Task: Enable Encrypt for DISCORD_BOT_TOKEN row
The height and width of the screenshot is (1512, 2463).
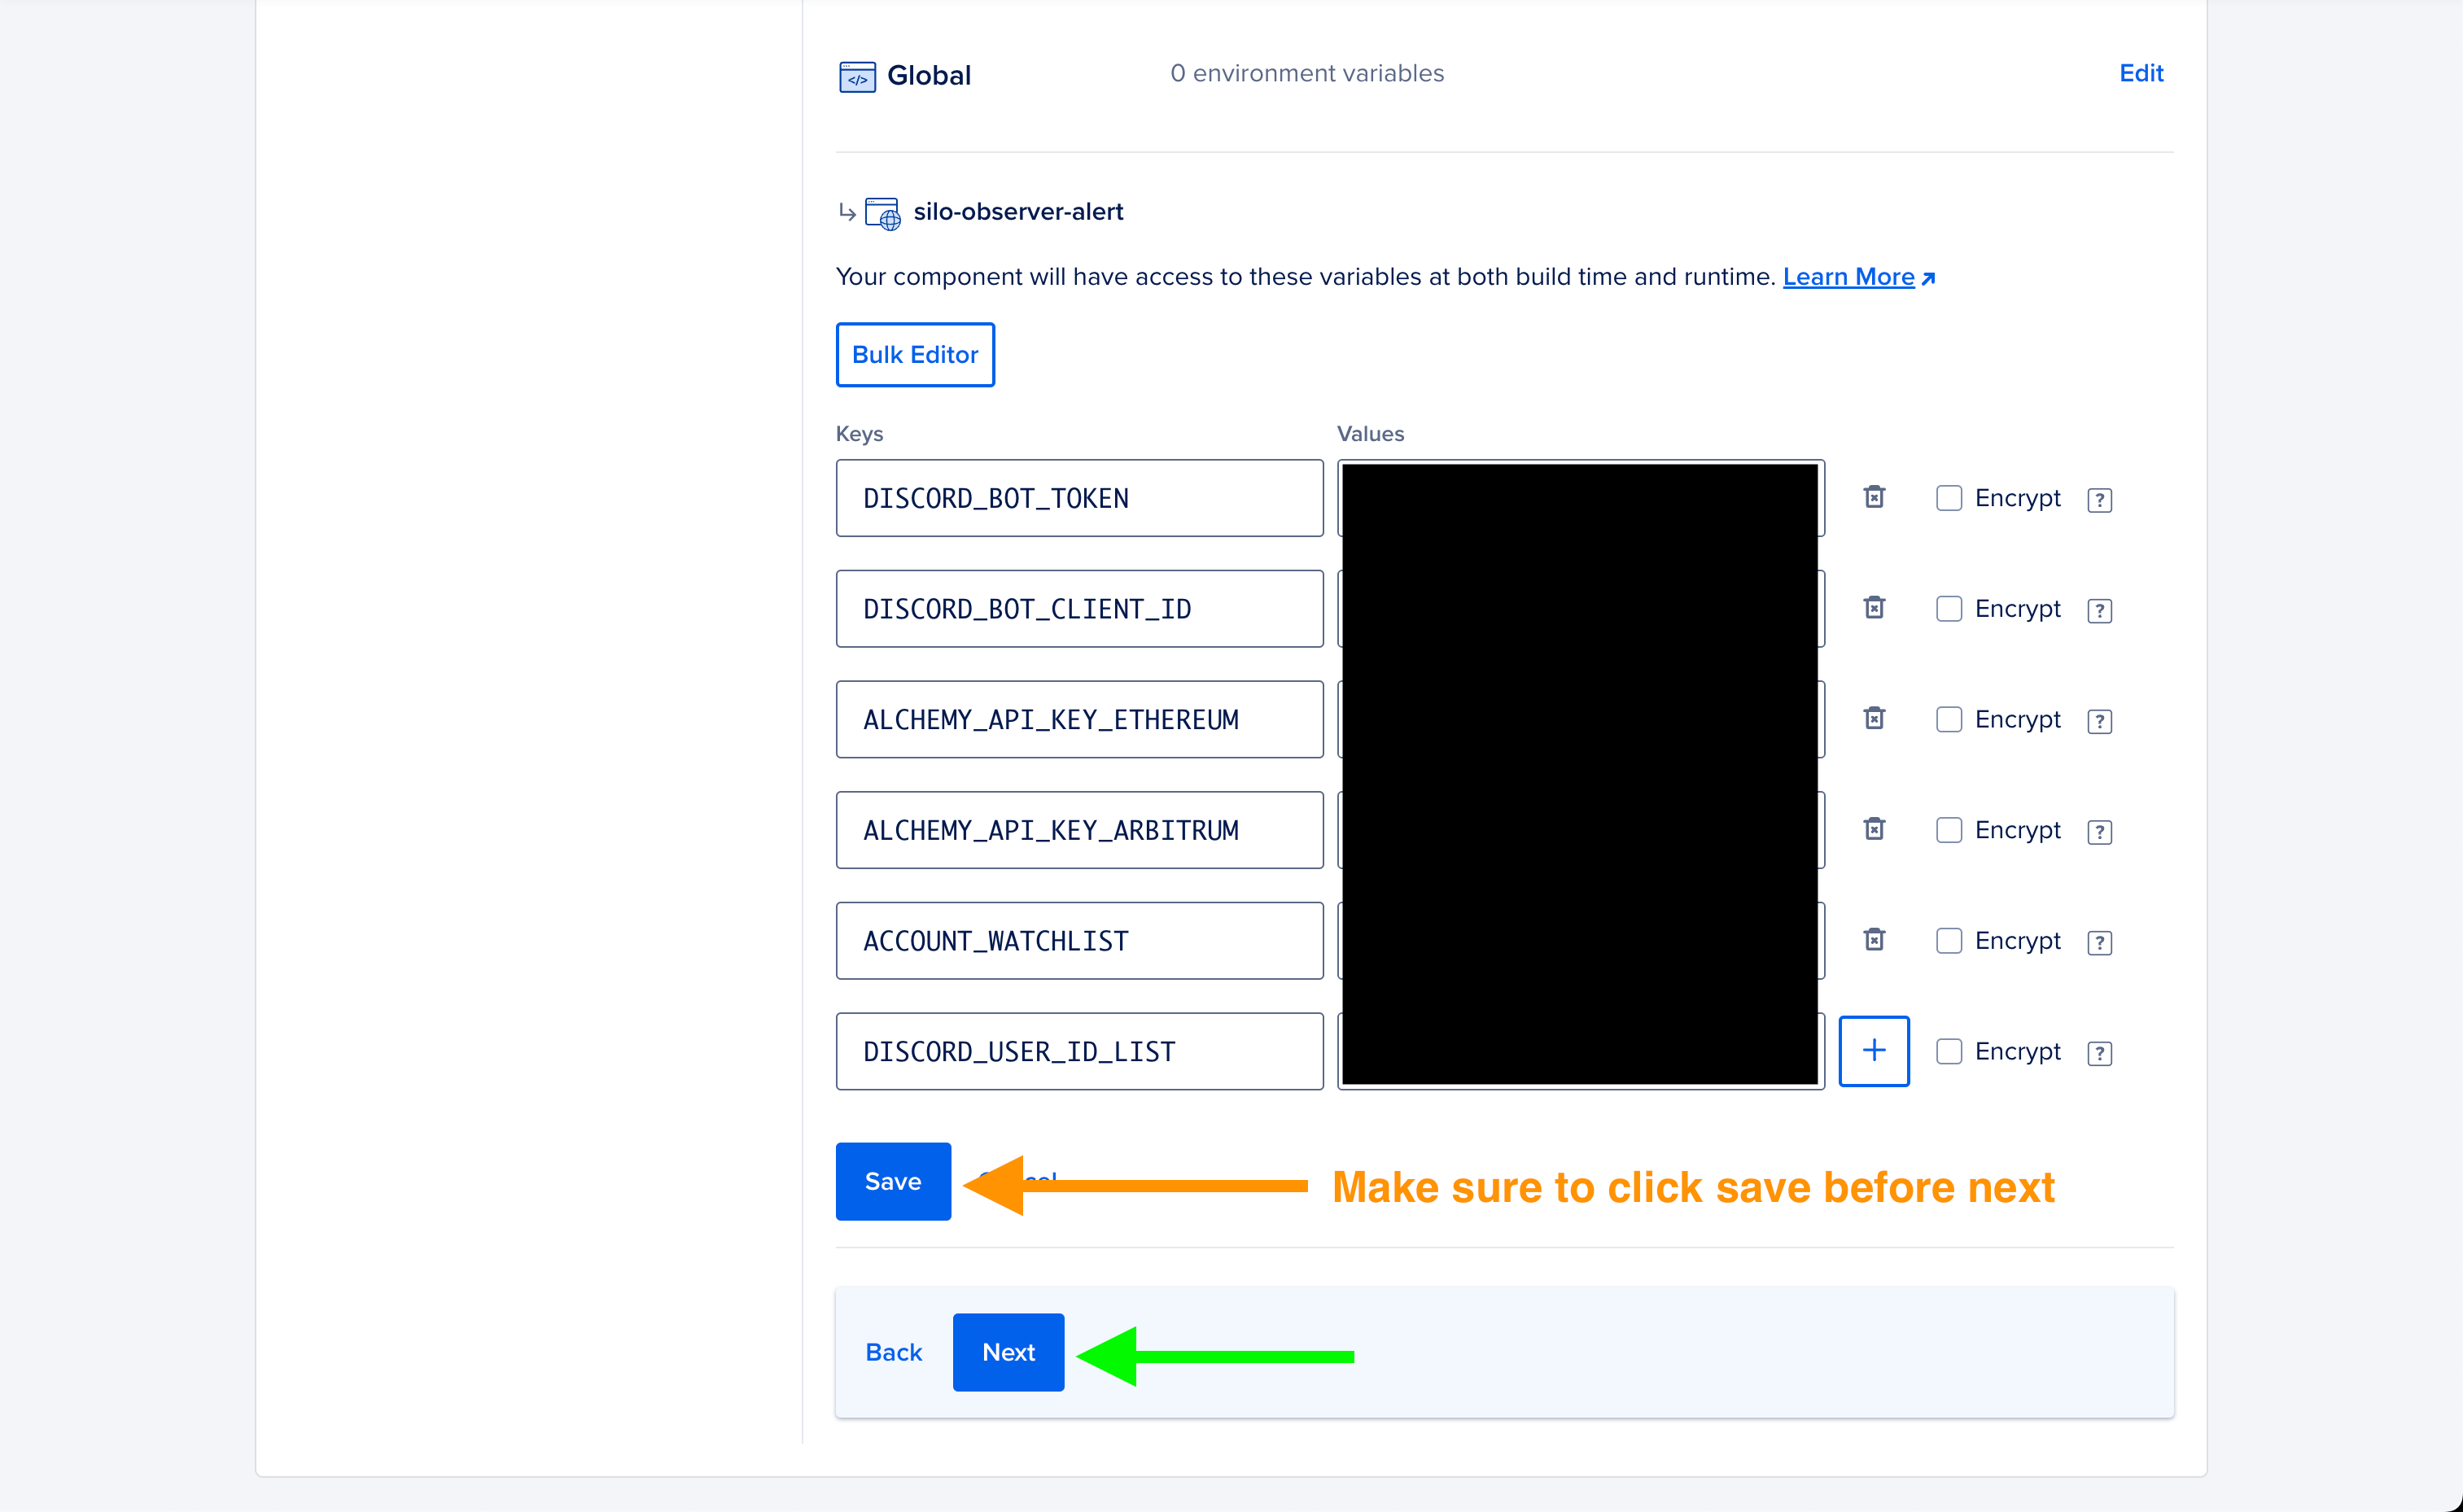Action: click(1948, 497)
